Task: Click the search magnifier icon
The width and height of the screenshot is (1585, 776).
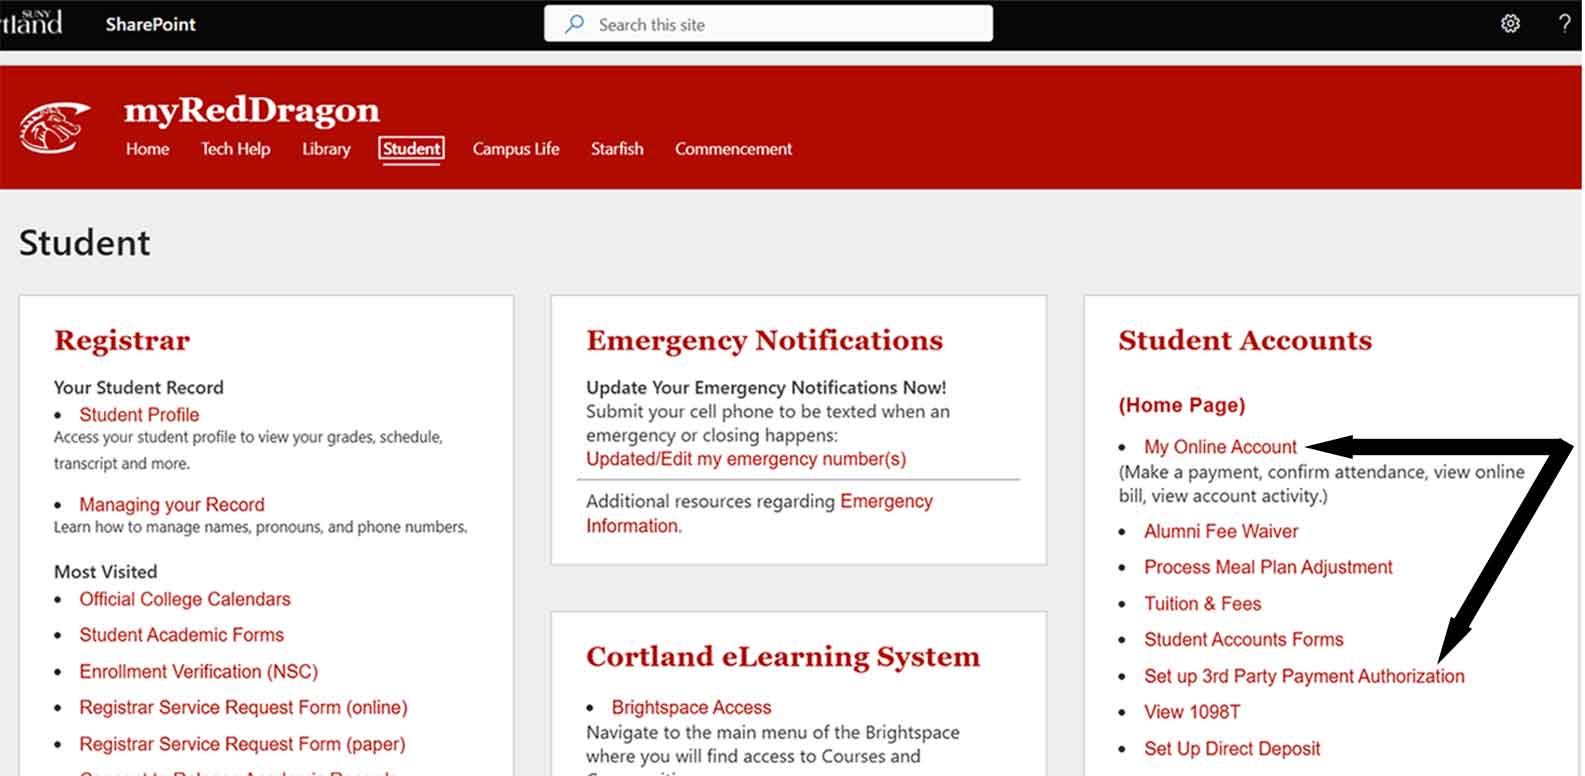Action: pyautogui.click(x=574, y=24)
